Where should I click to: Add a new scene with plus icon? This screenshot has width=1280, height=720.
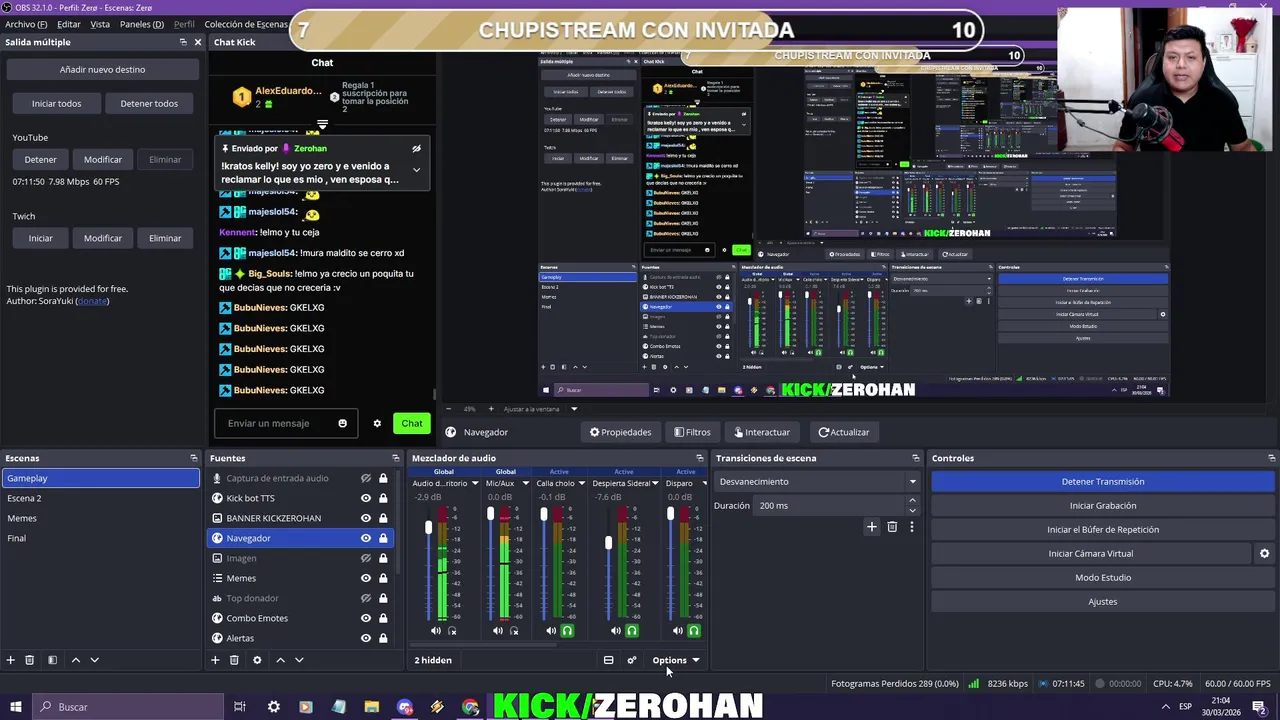pyautogui.click(x=11, y=660)
